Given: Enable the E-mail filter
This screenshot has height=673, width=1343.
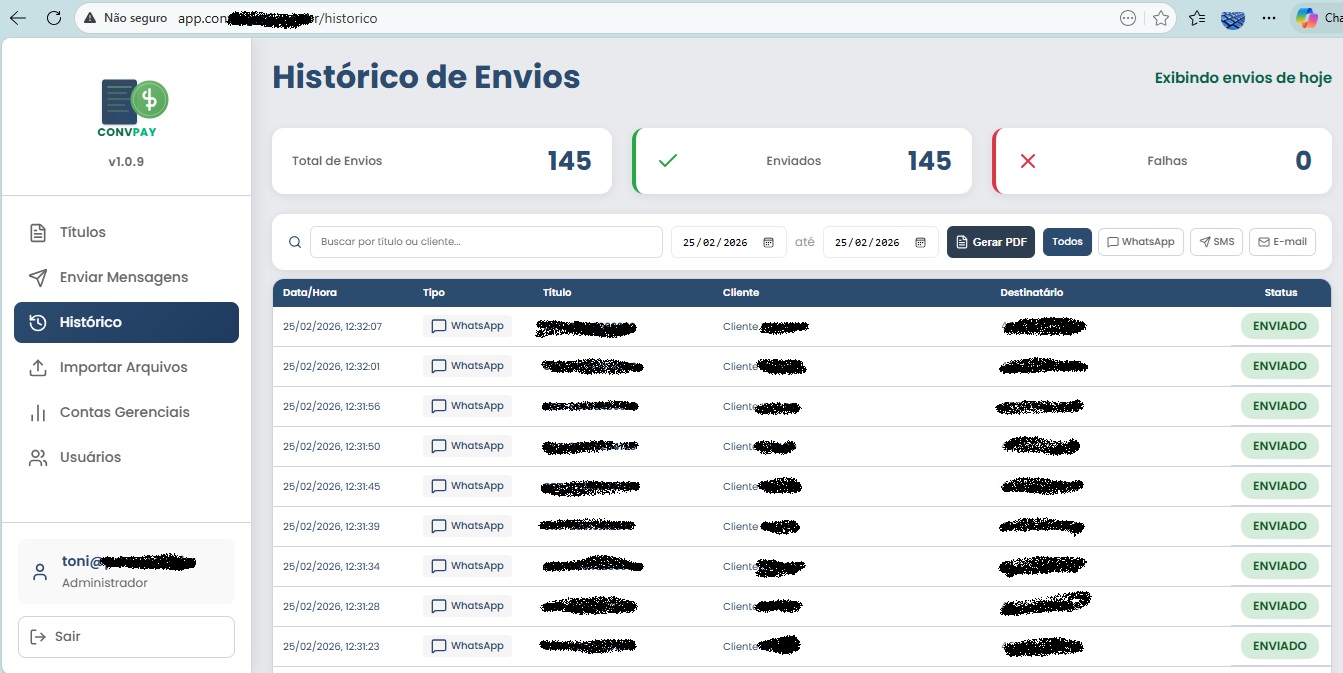Looking at the screenshot, I should click(1282, 241).
